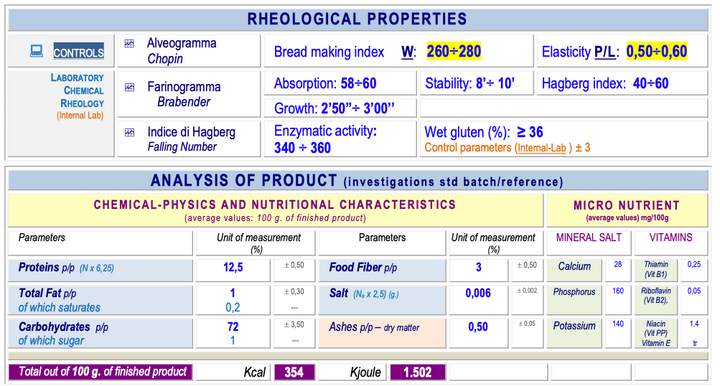
Task: Click the purple 354 Kcal value box
Action: click(294, 372)
